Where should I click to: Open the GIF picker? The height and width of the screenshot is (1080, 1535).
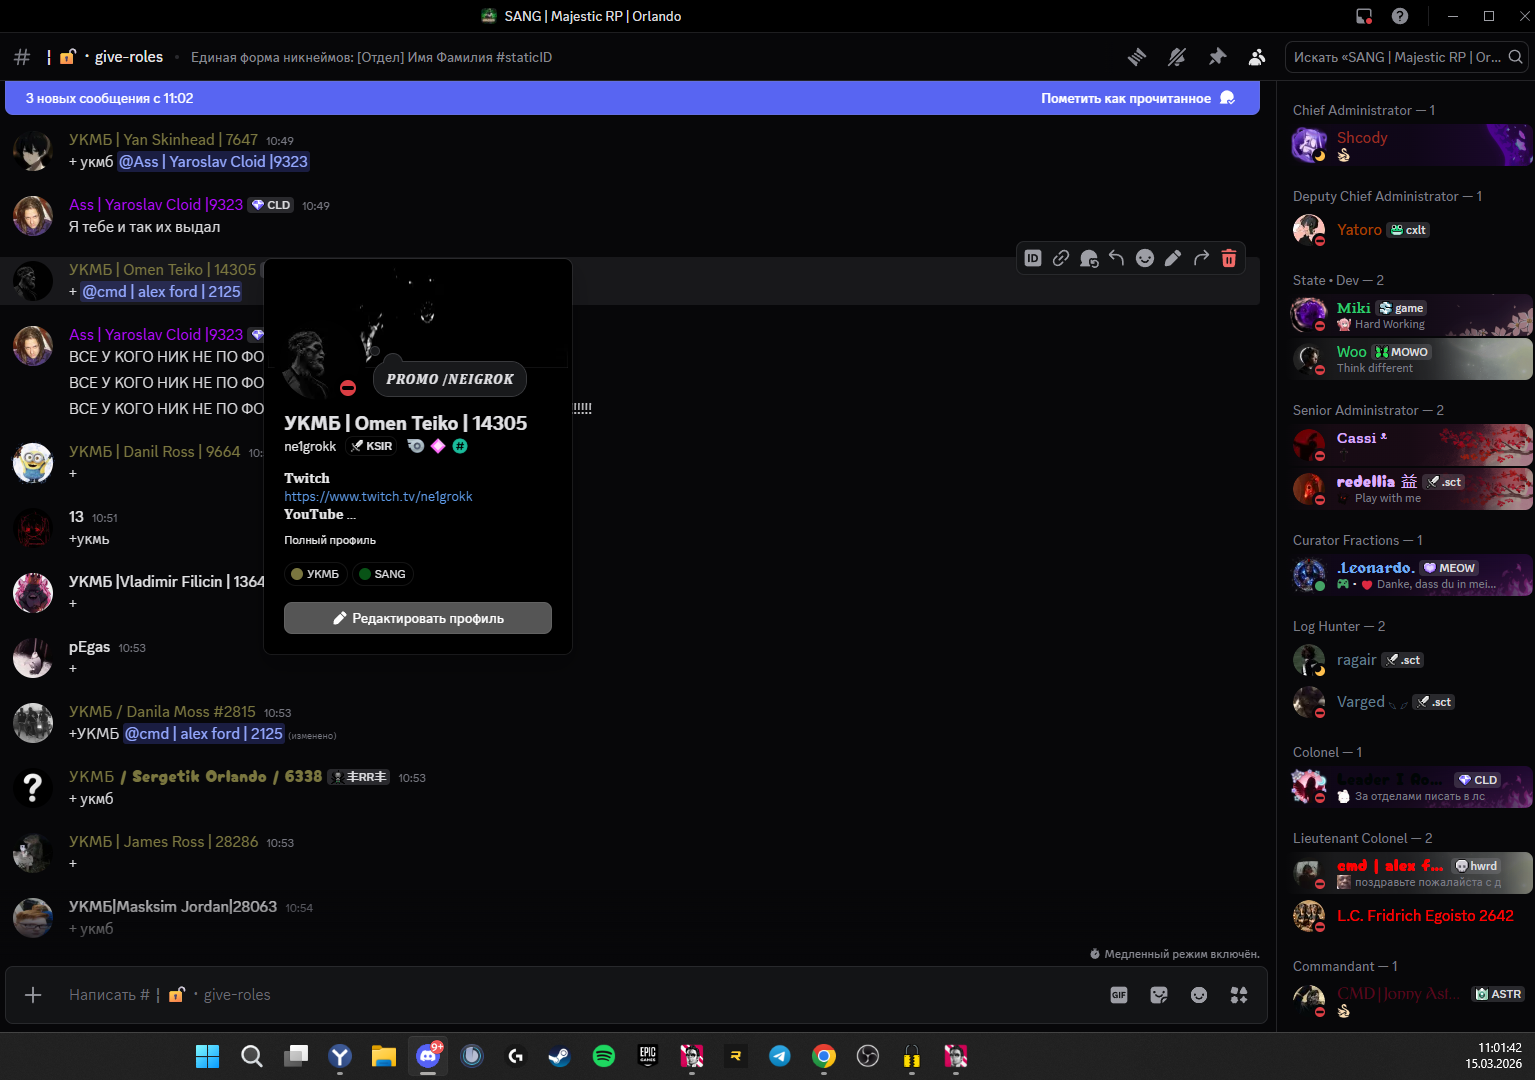(1119, 995)
